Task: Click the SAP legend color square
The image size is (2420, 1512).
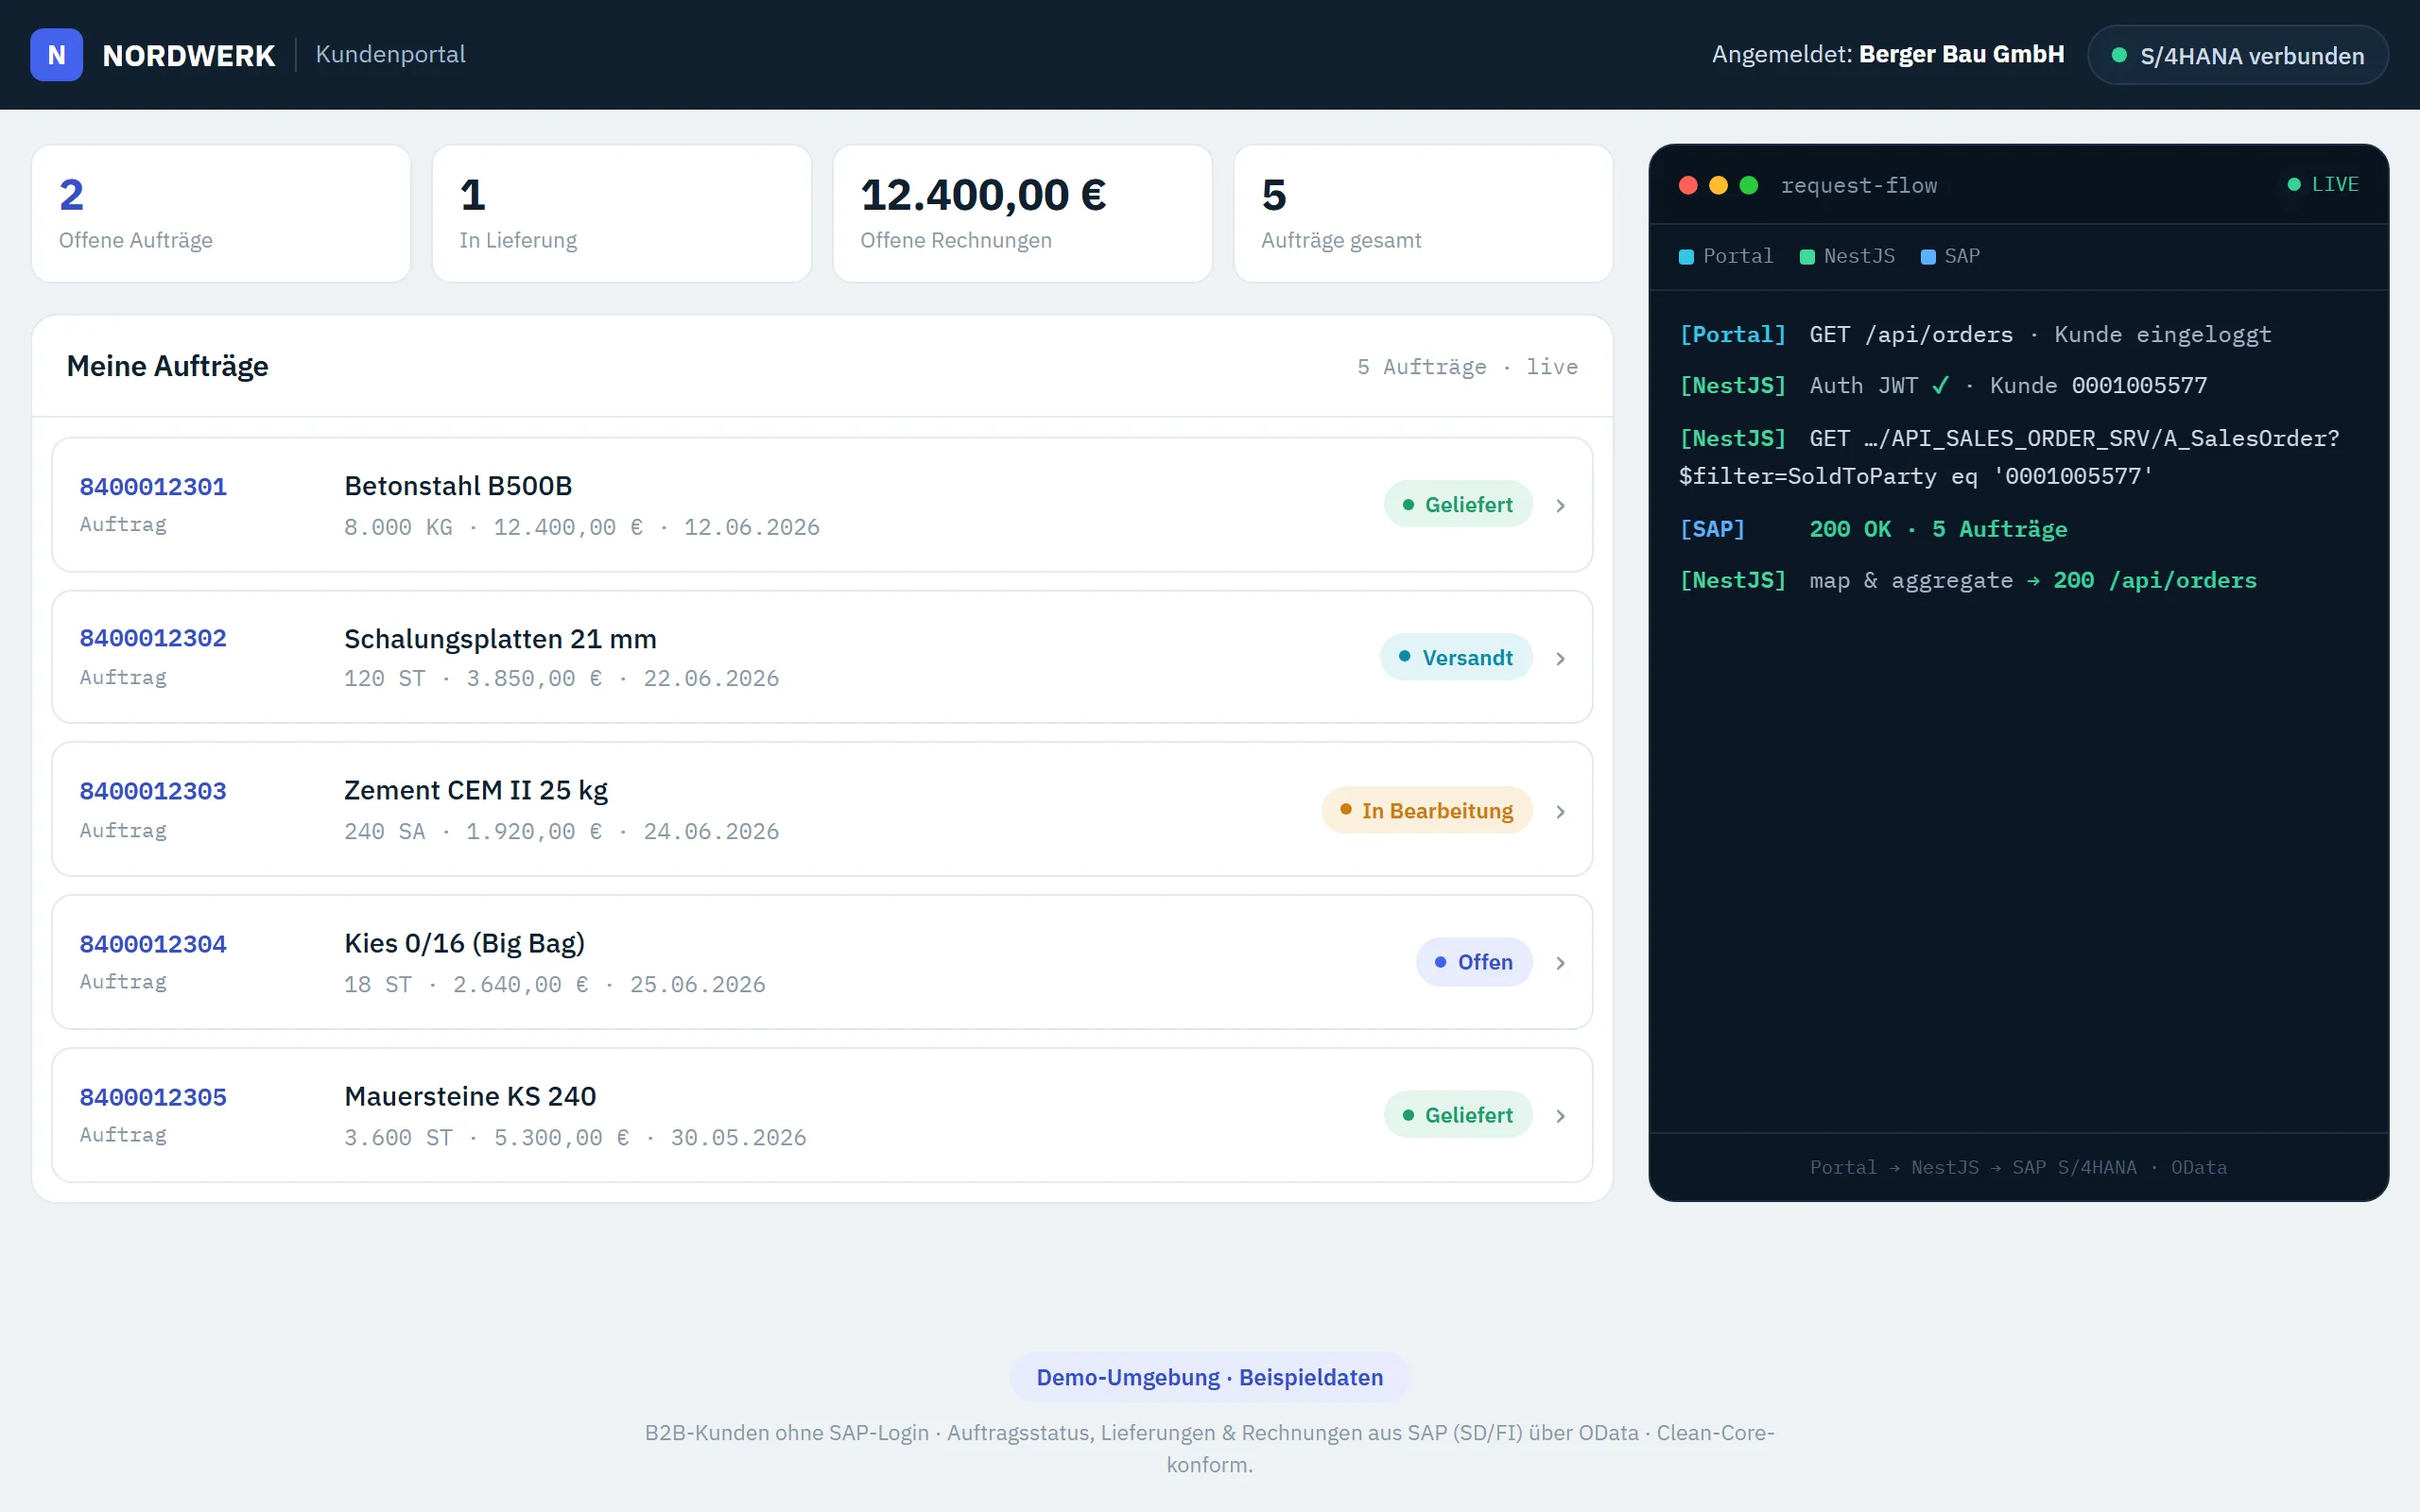Action: coord(1928,257)
